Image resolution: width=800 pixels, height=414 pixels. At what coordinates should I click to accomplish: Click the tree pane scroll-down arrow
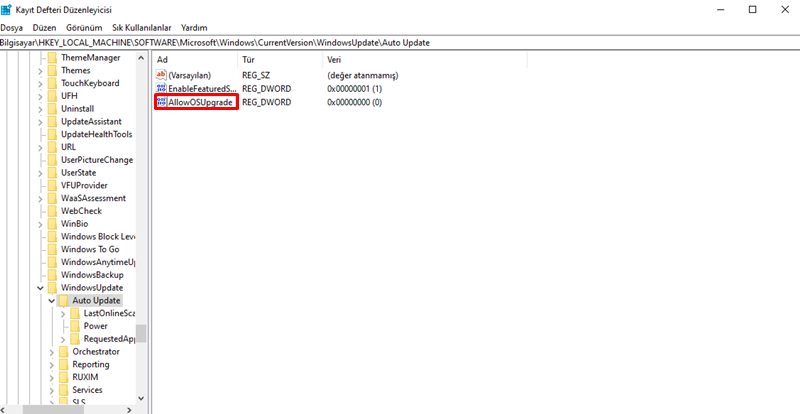141,398
